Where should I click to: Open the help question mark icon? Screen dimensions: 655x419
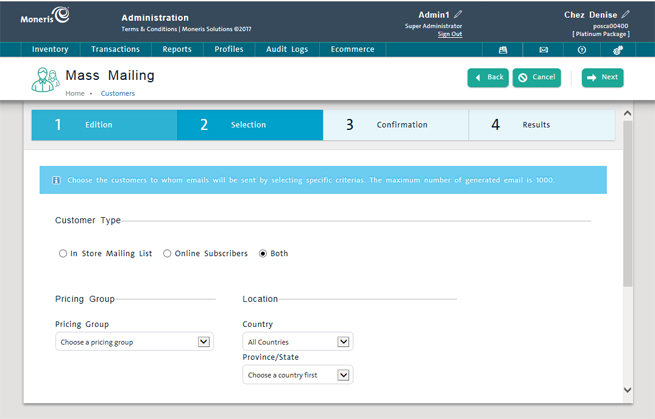582,49
